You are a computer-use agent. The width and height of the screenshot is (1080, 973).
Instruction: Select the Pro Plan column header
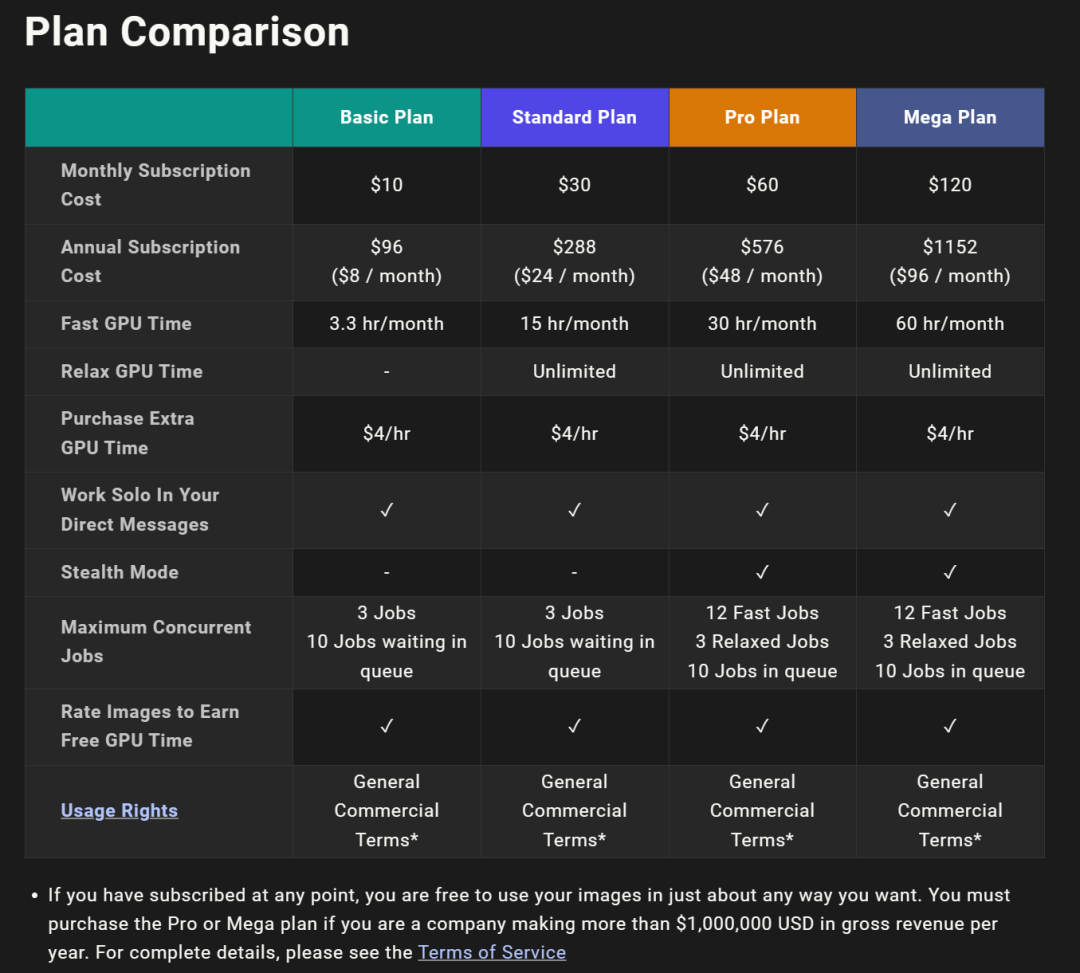762,117
